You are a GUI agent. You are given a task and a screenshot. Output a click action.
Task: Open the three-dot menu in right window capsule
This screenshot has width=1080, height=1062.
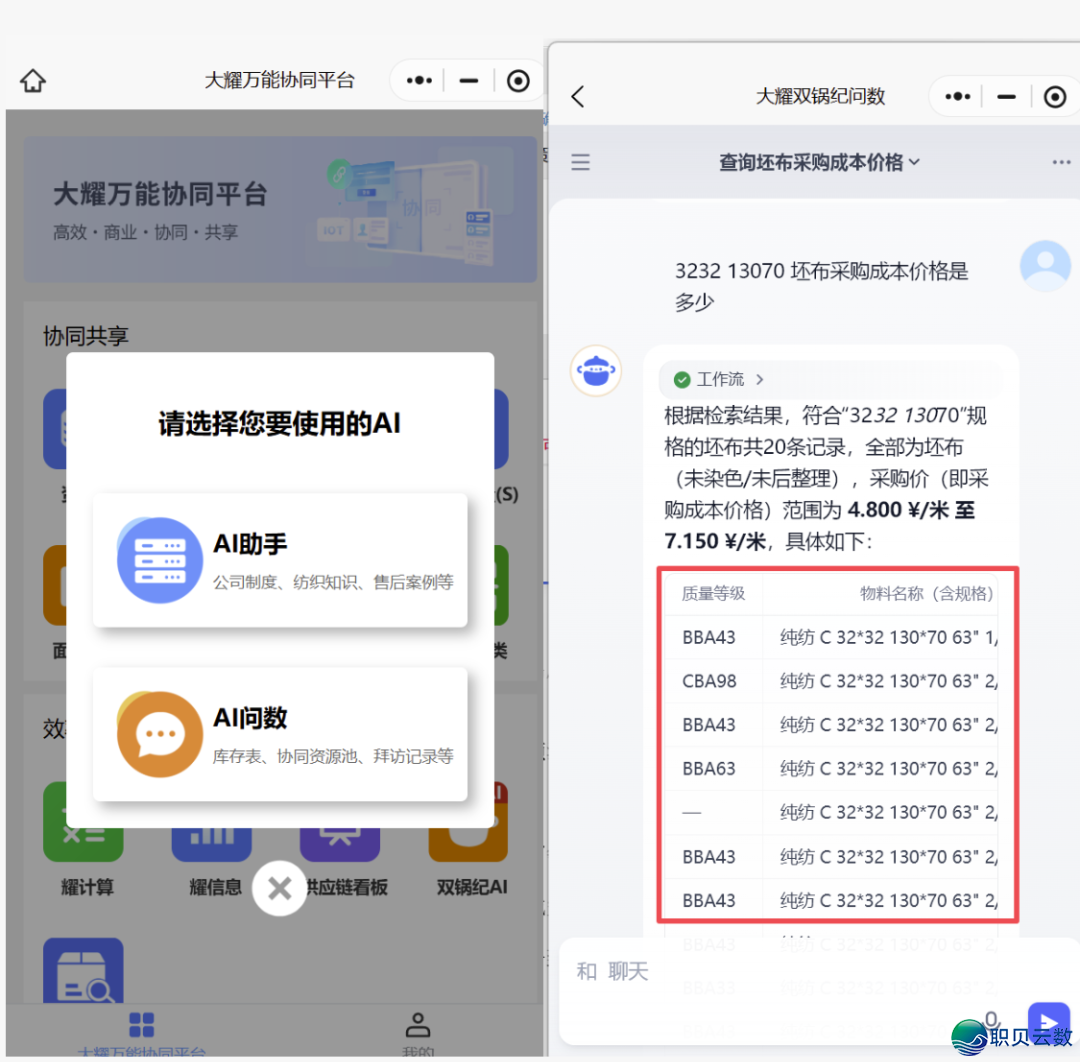pos(957,96)
